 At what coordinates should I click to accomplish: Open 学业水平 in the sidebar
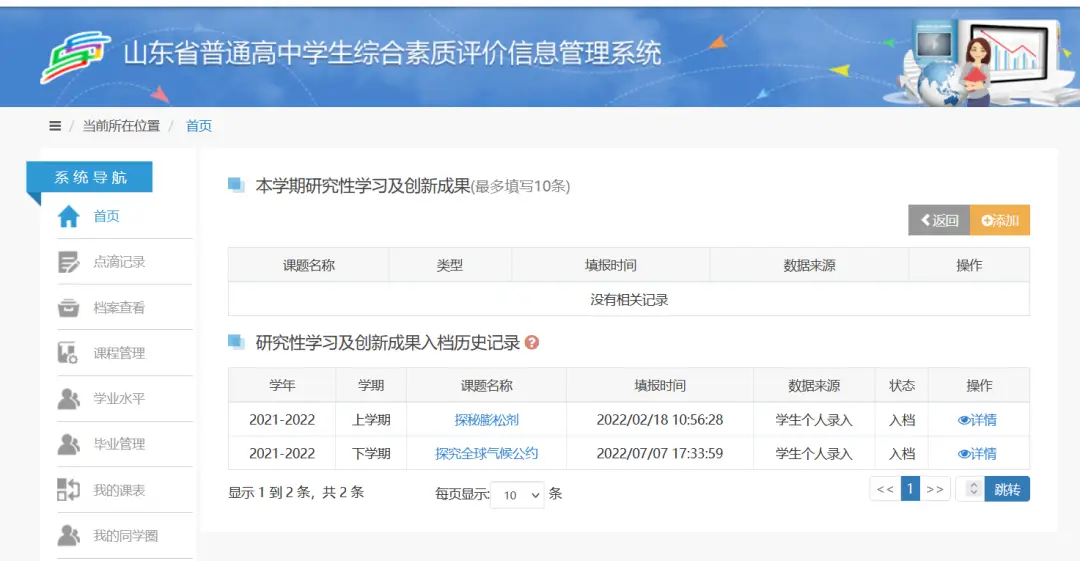click(119, 398)
